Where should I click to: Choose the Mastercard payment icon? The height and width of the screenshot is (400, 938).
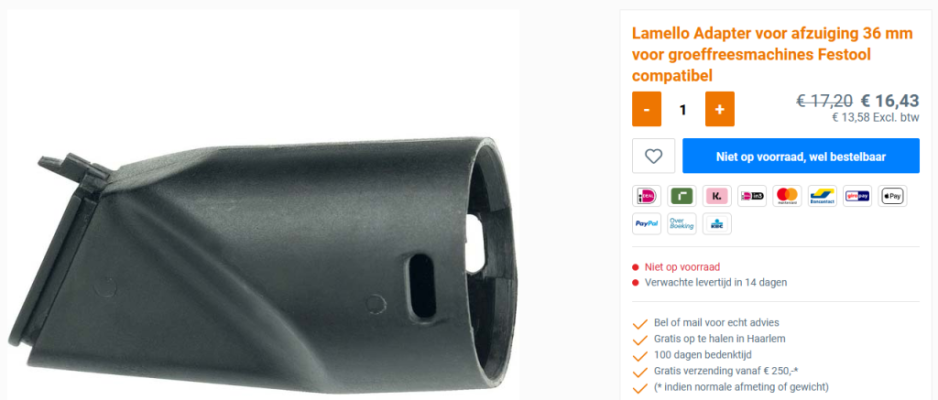click(787, 196)
